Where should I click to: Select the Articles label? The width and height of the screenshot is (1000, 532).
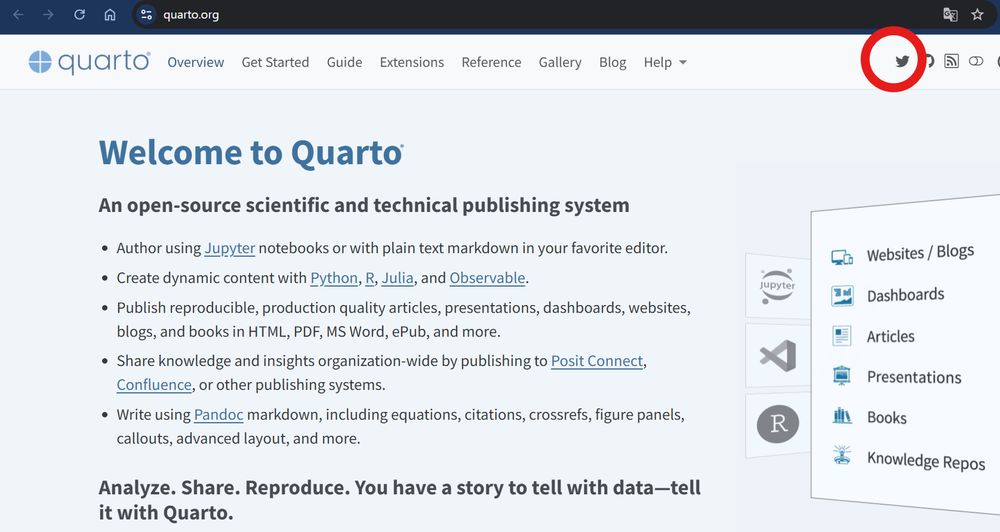point(890,336)
